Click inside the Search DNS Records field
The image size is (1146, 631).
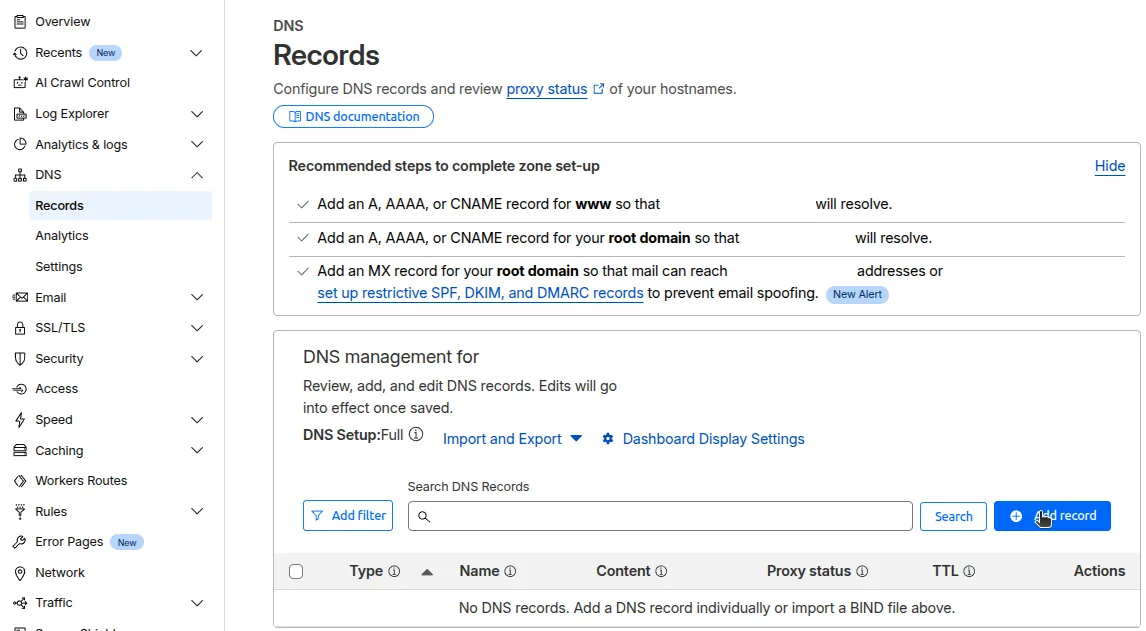click(658, 516)
